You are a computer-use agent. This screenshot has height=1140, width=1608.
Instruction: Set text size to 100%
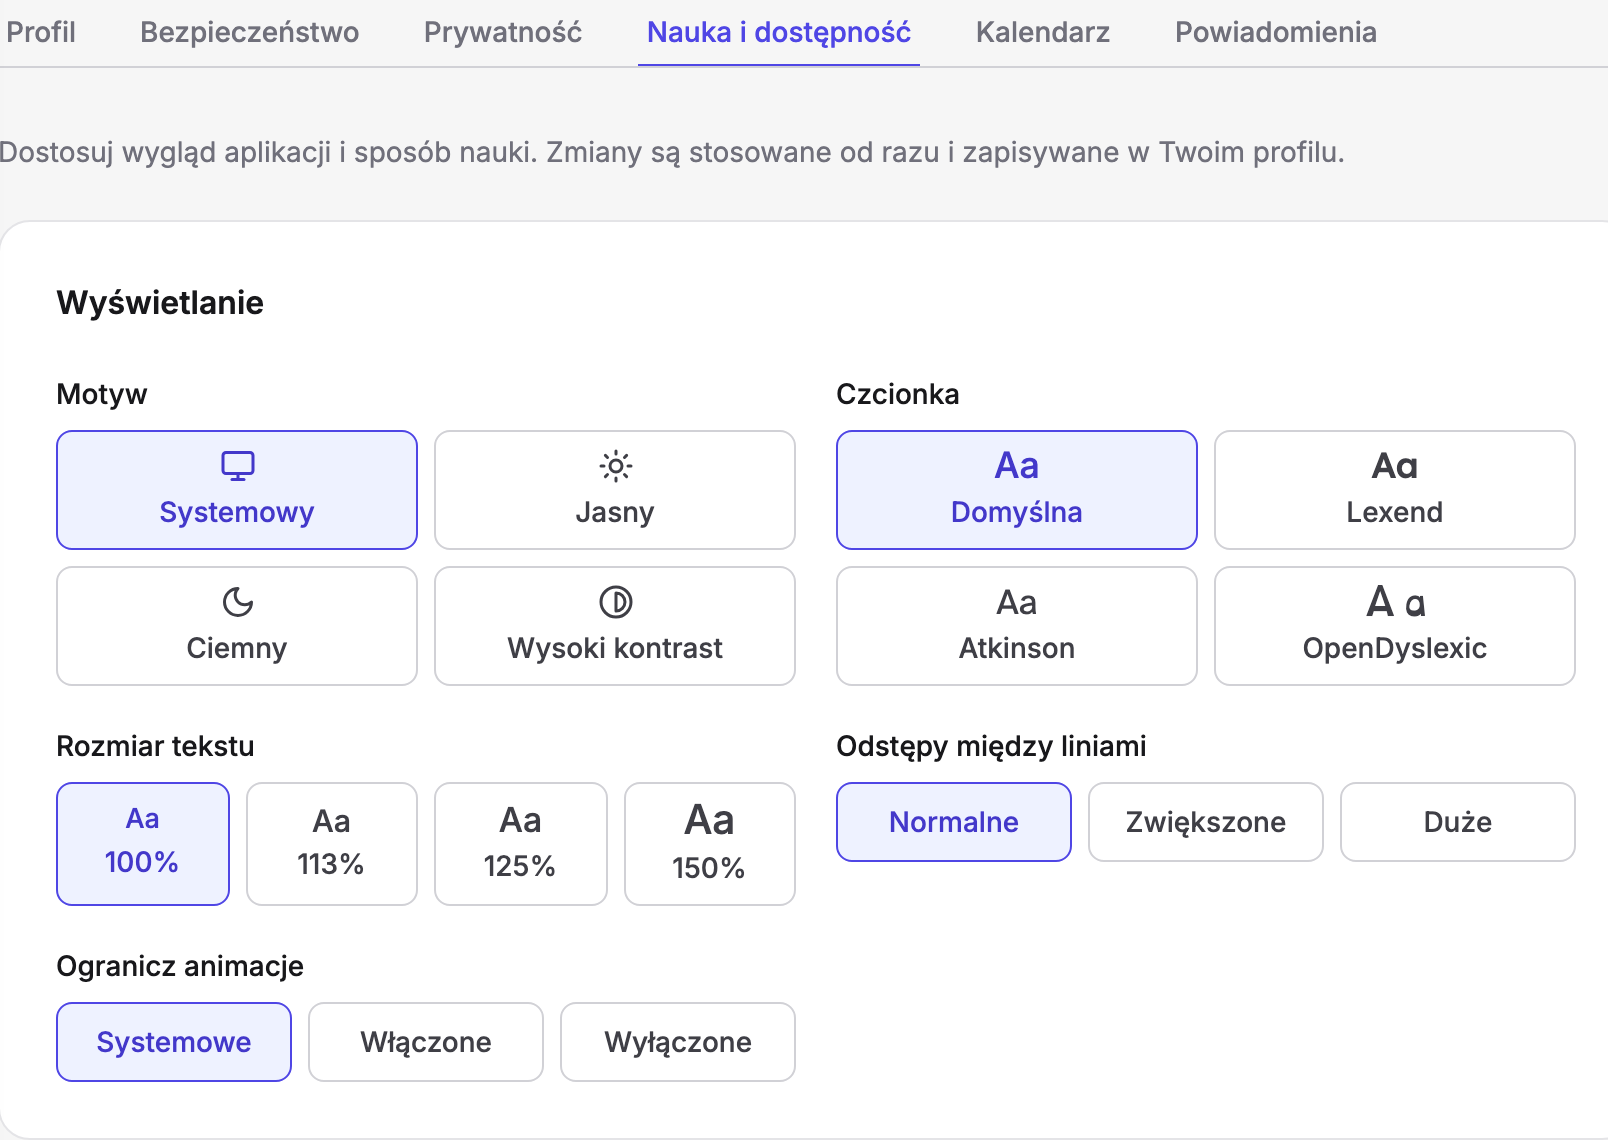[x=143, y=844]
